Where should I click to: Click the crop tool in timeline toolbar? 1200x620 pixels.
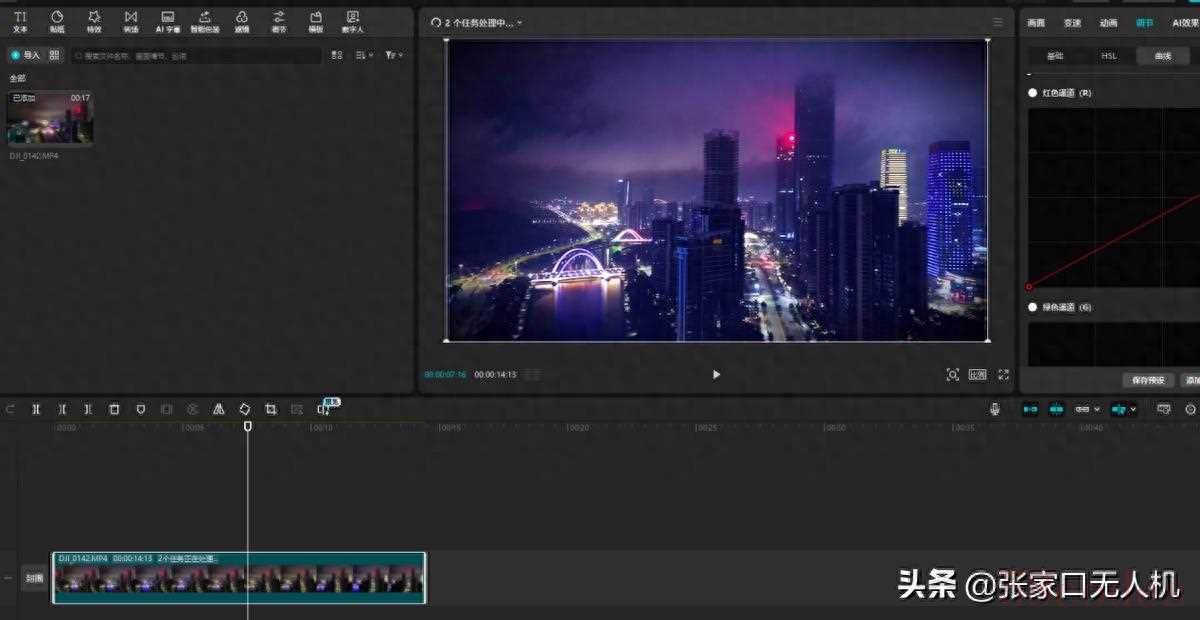[270, 409]
